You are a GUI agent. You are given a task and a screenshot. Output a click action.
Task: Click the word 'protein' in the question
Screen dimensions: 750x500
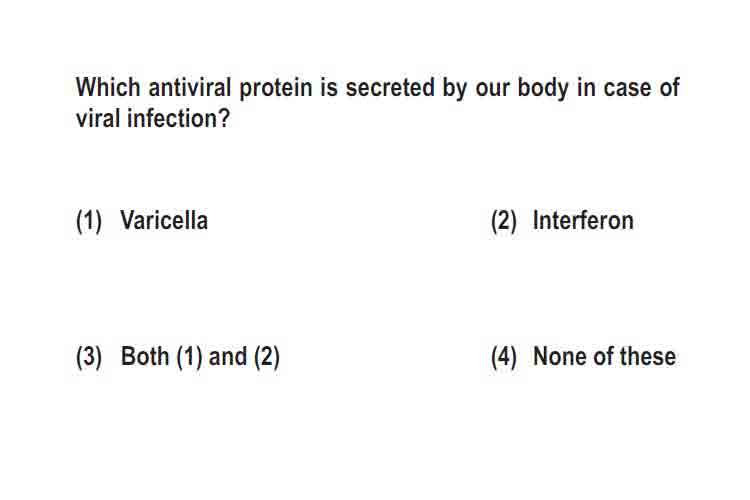click(276, 89)
